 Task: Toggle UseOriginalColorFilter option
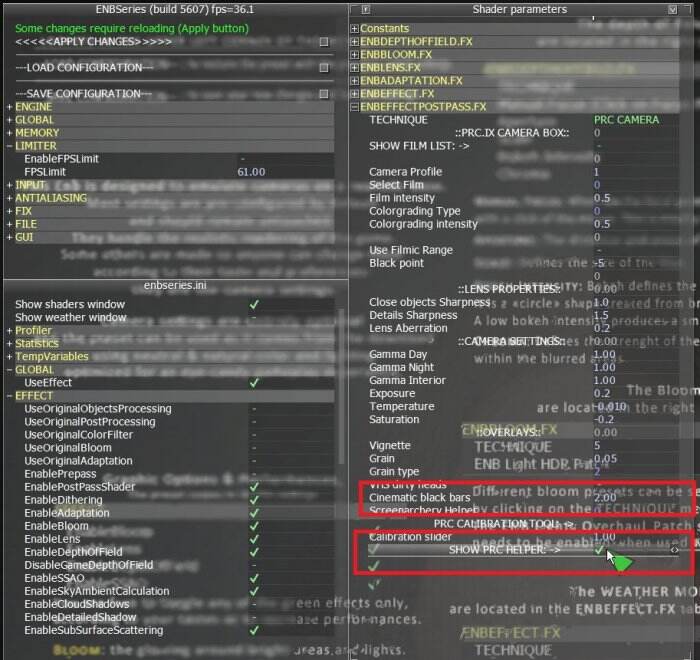point(254,435)
